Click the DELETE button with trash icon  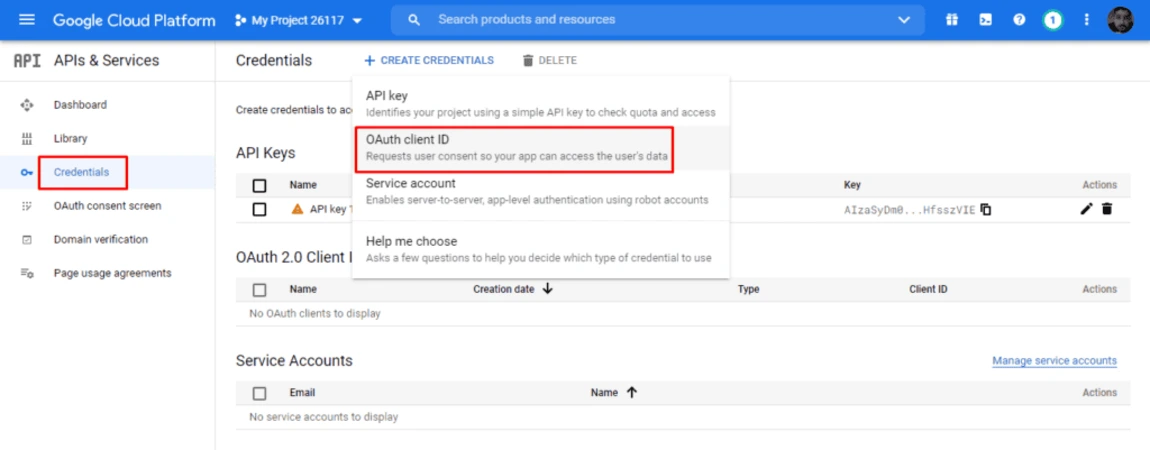[549, 60]
